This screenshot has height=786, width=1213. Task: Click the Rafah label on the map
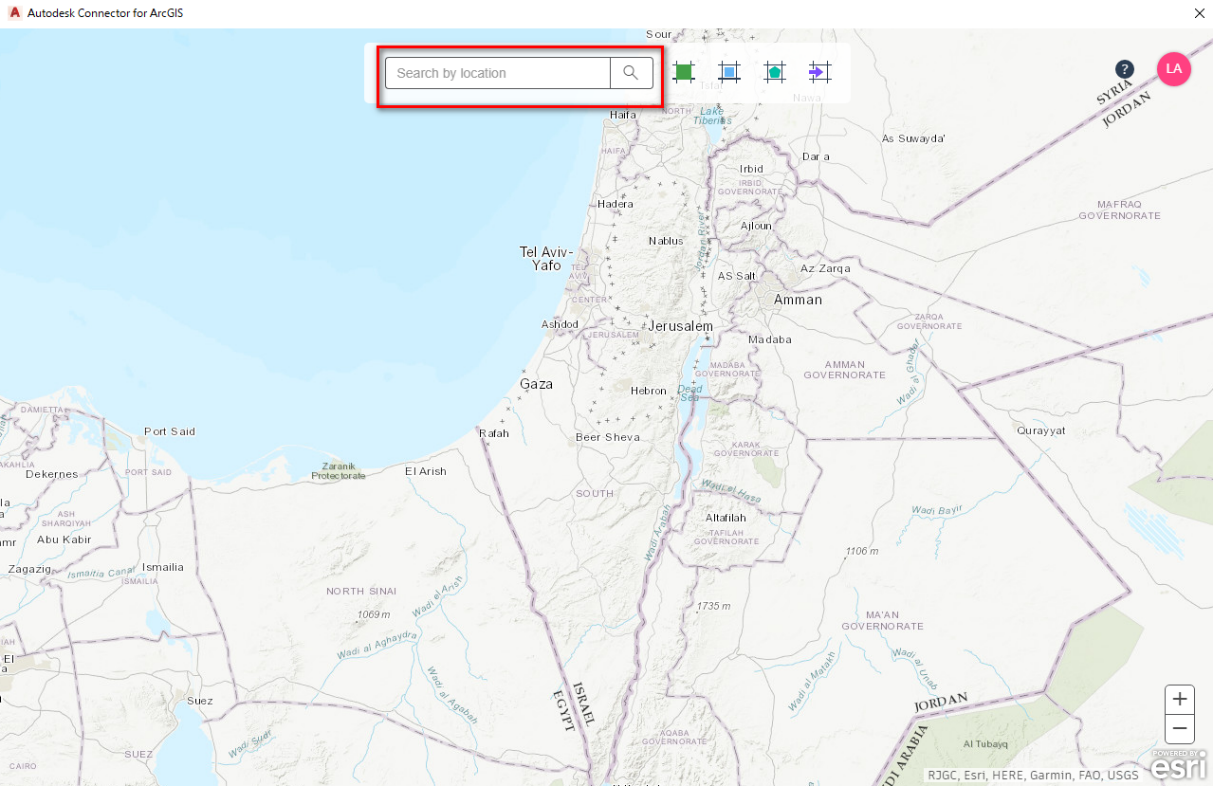(x=494, y=434)
